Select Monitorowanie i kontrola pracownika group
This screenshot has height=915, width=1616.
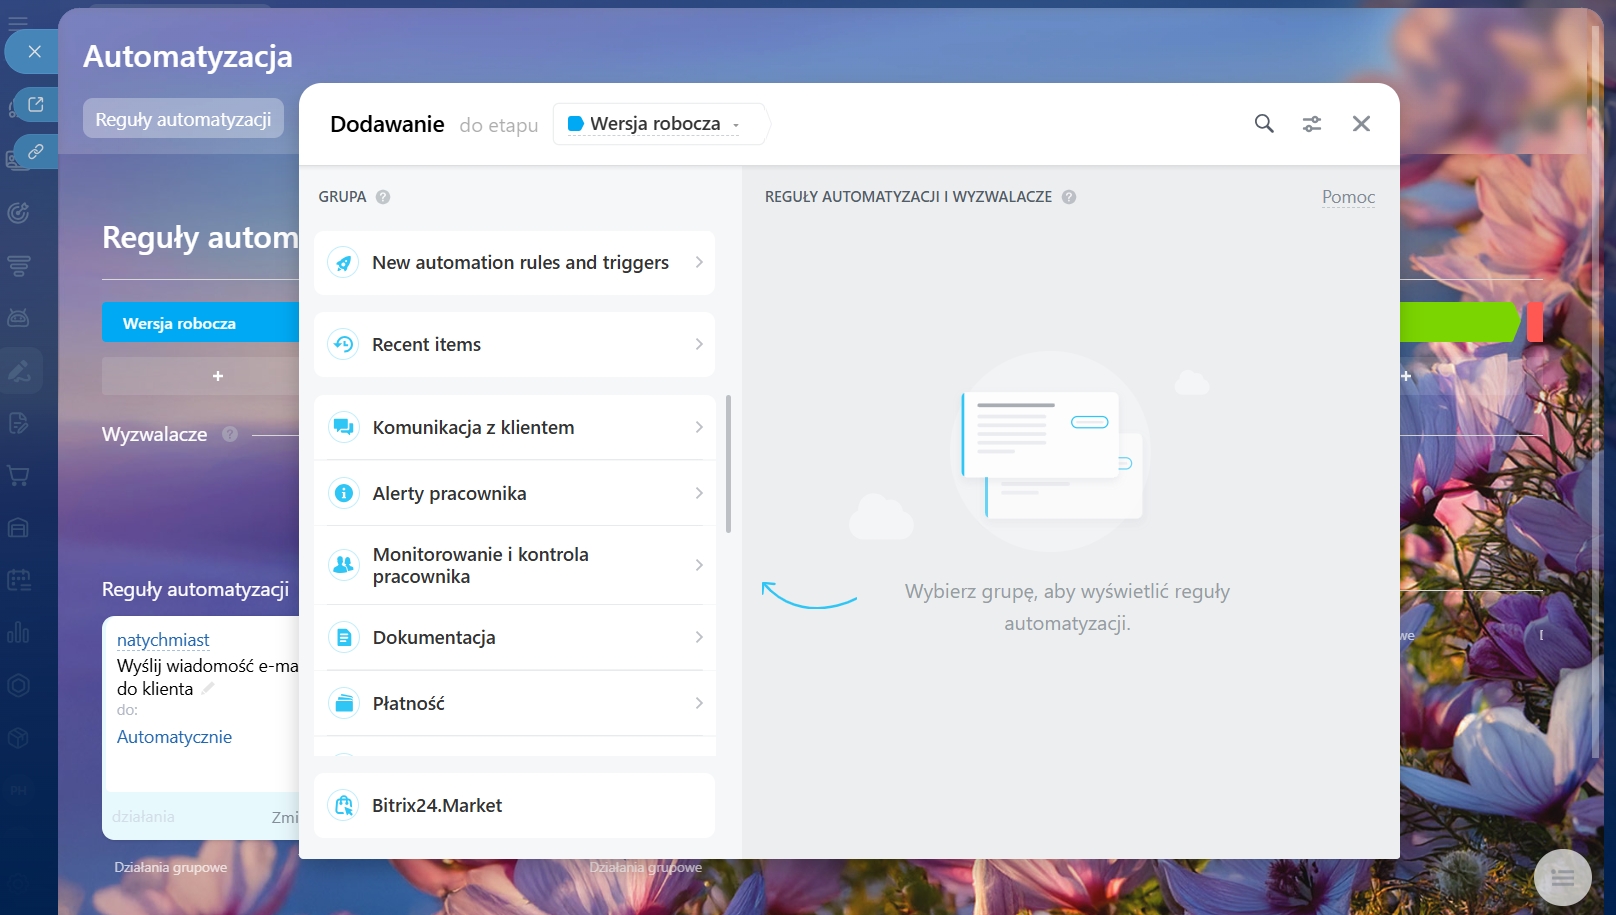pyautogui.click(x=514, y=565)
